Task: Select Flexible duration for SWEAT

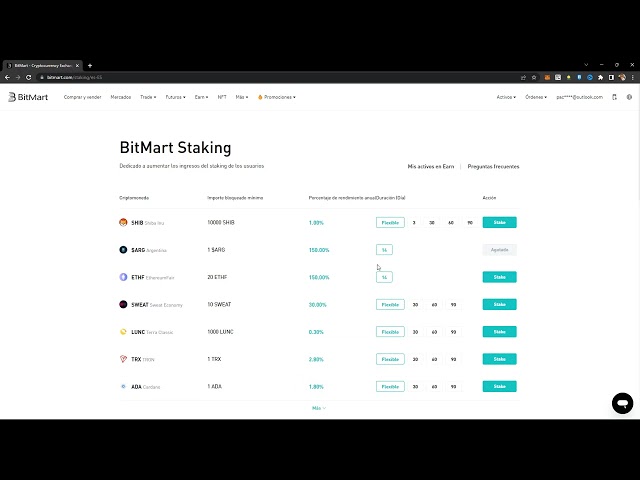Action: pos(390,304)
